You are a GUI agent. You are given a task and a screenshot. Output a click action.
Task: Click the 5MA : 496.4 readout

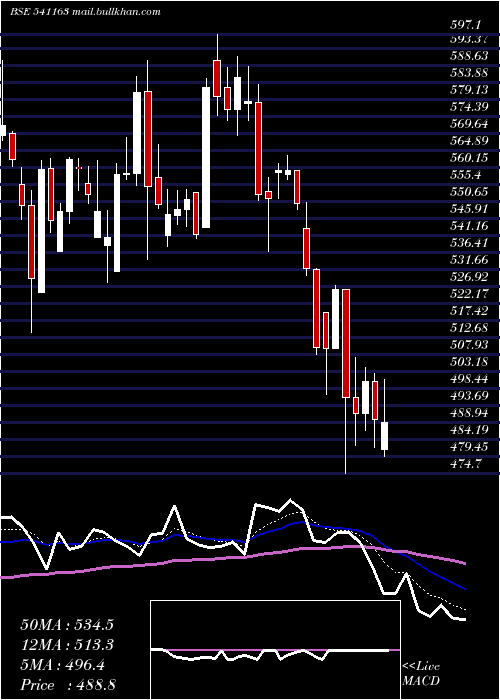62,665
